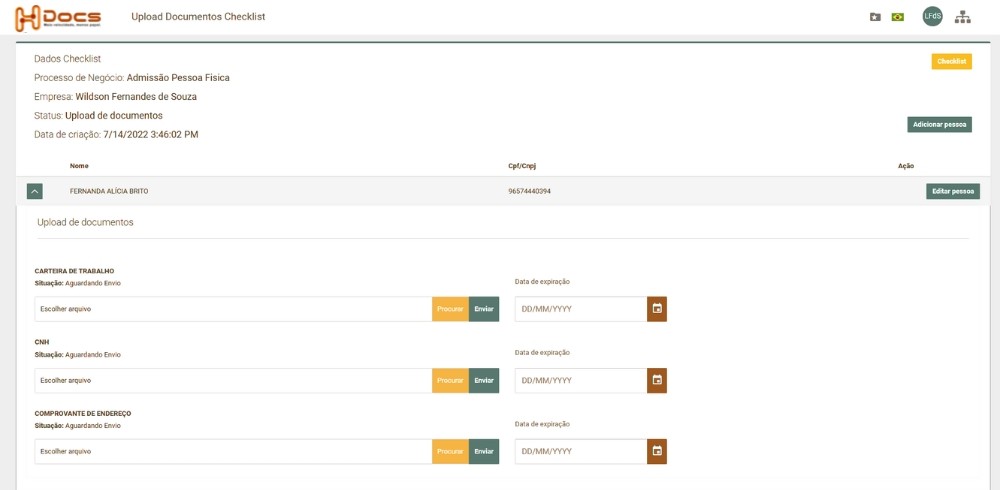Click the HDocs logo

(x=58, y=18)
